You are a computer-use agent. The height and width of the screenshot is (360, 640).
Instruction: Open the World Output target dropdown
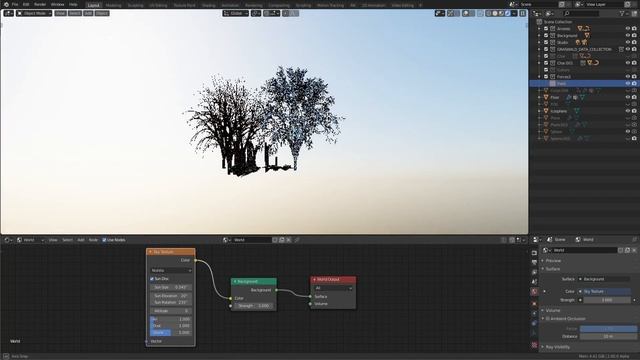tap(333, 288)
